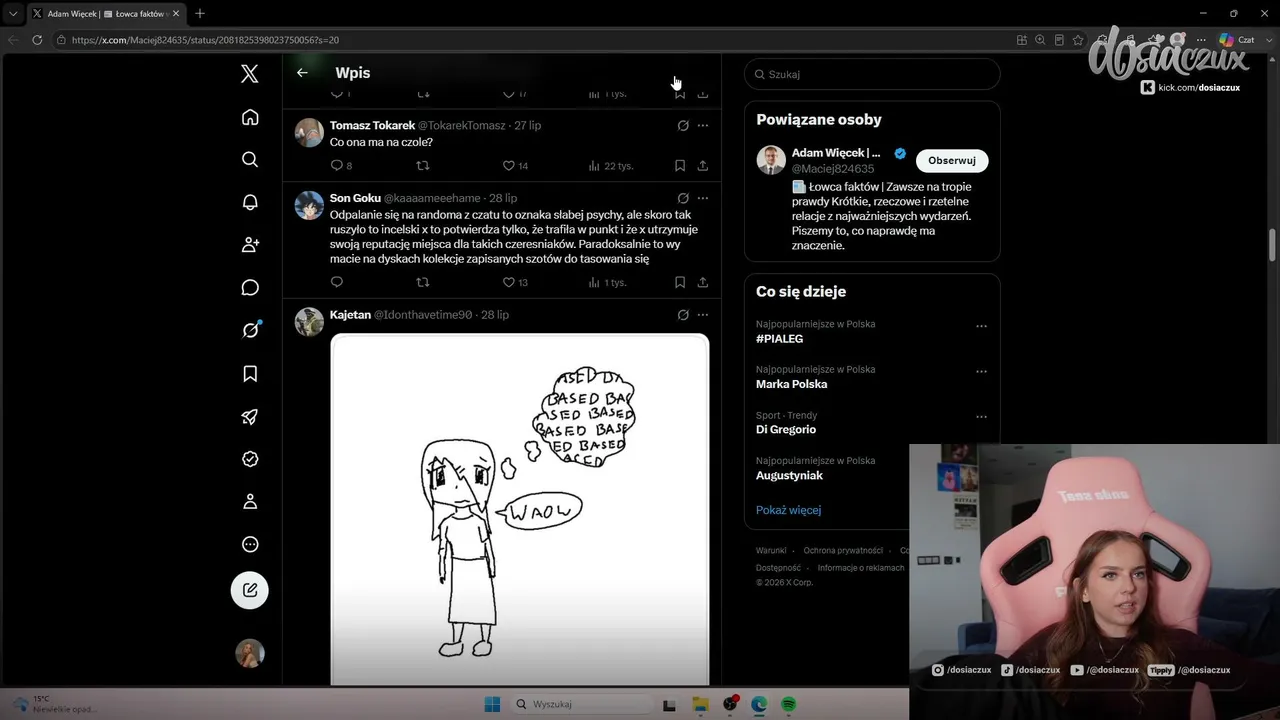Reply to Son Goku's post
Image resolution: width=1280 pixels, height=720 pixels.
tap(337, 282)
